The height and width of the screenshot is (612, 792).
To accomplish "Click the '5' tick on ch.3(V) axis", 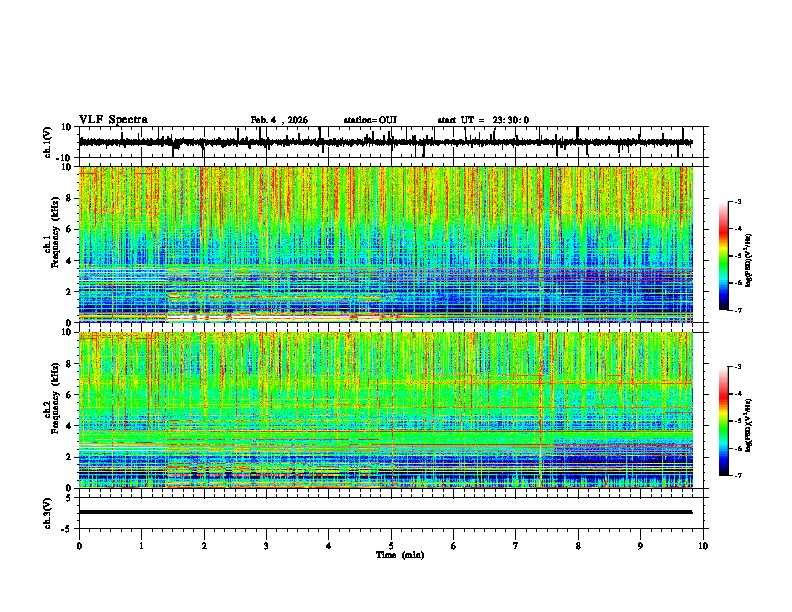I will click(x=69, y=498).
